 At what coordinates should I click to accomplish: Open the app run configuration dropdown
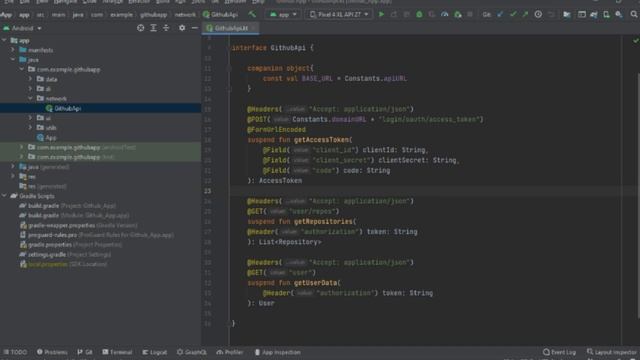(x=283, y=14)
